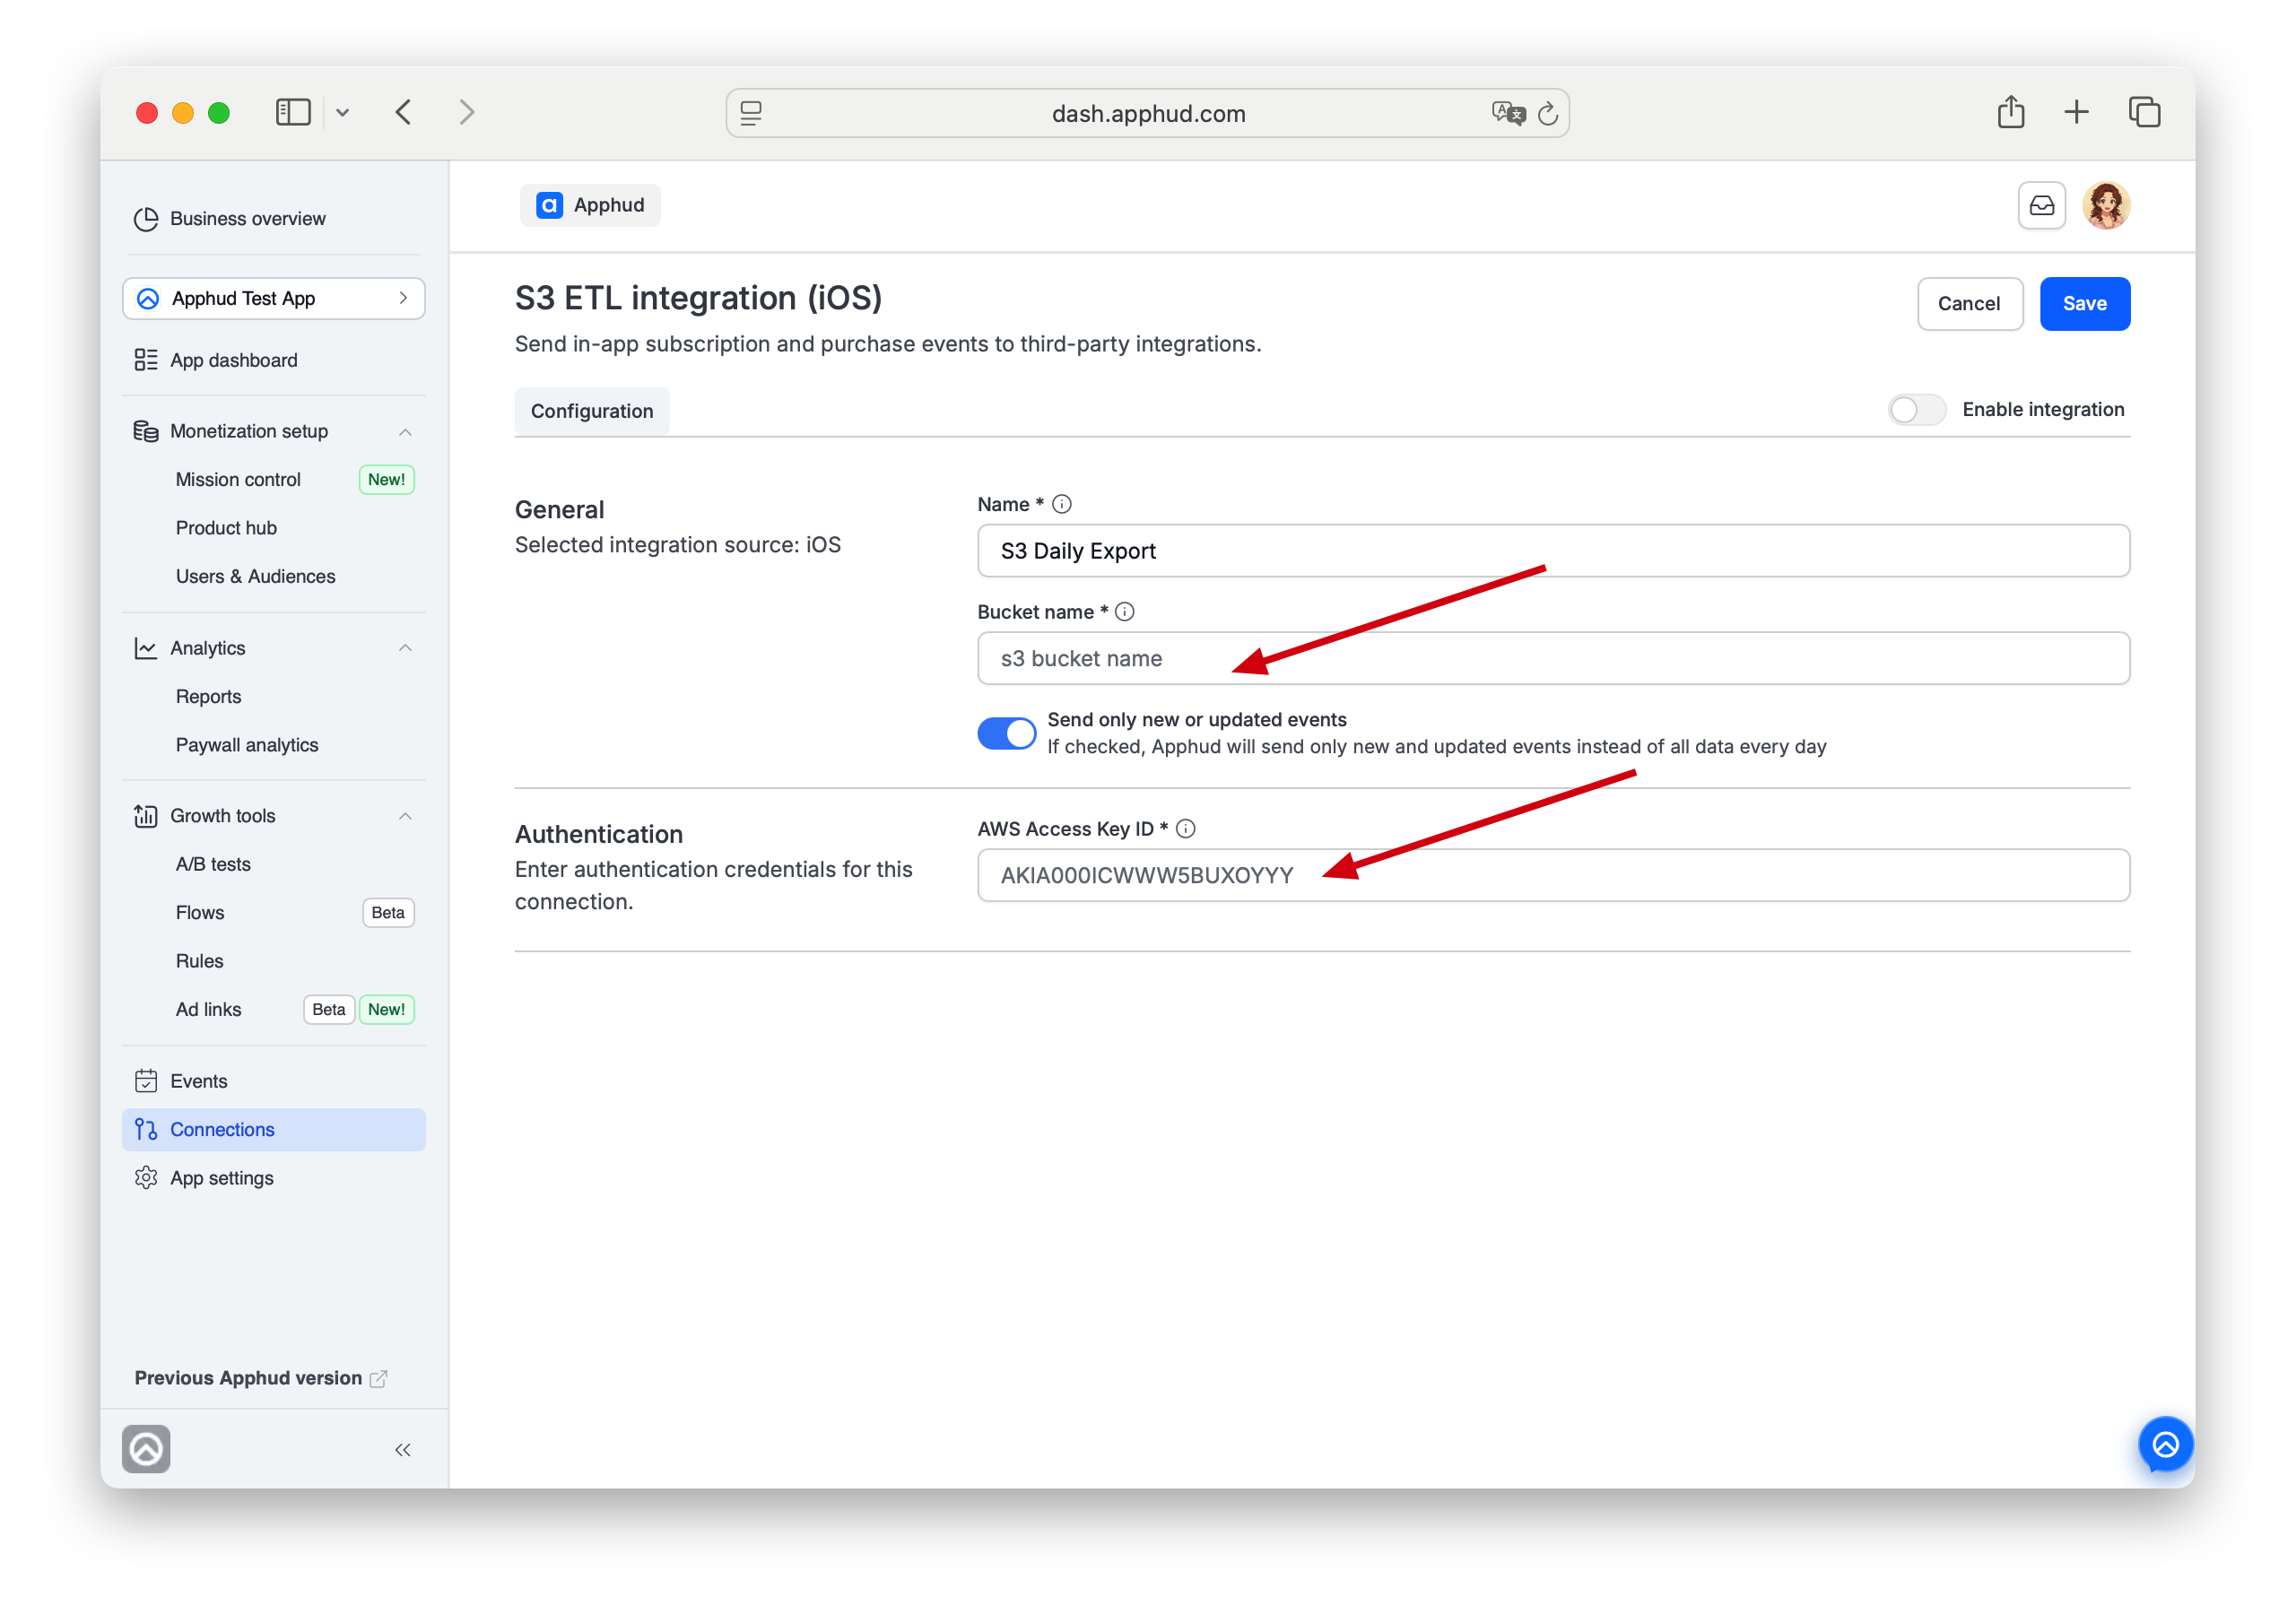Go to App dashboard
Image resolution: width=2296 pixels, height=1623 pixels.
coord(233,360)
